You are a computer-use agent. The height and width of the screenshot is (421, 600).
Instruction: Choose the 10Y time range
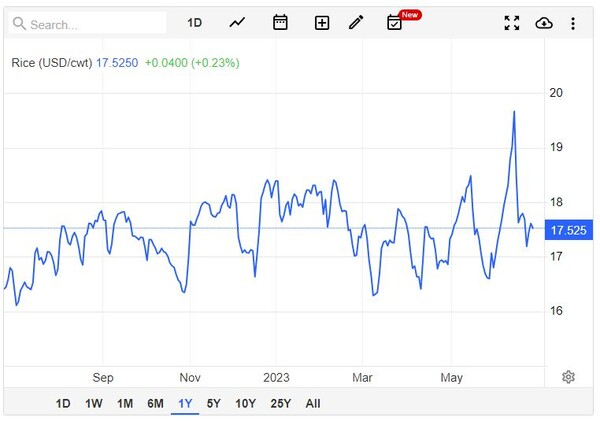point(245,404)
